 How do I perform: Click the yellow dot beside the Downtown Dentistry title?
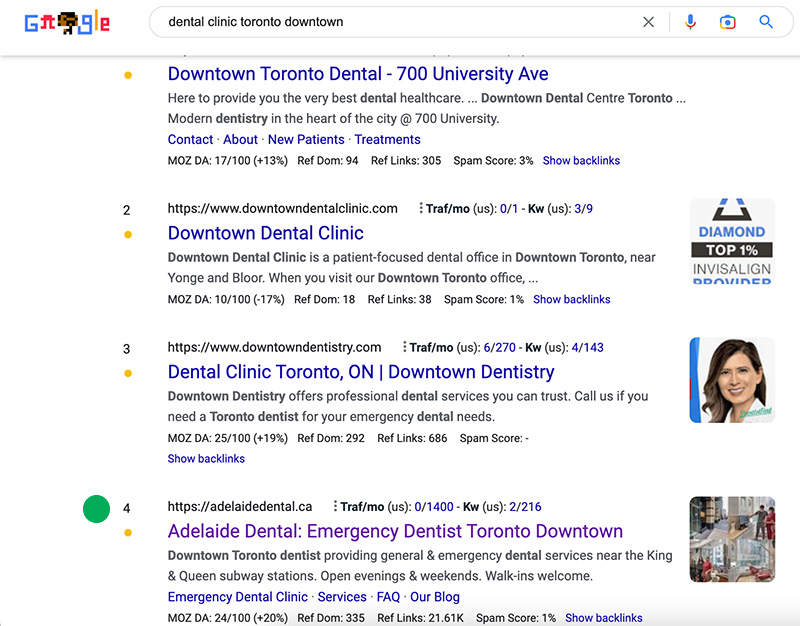point(128,373)
